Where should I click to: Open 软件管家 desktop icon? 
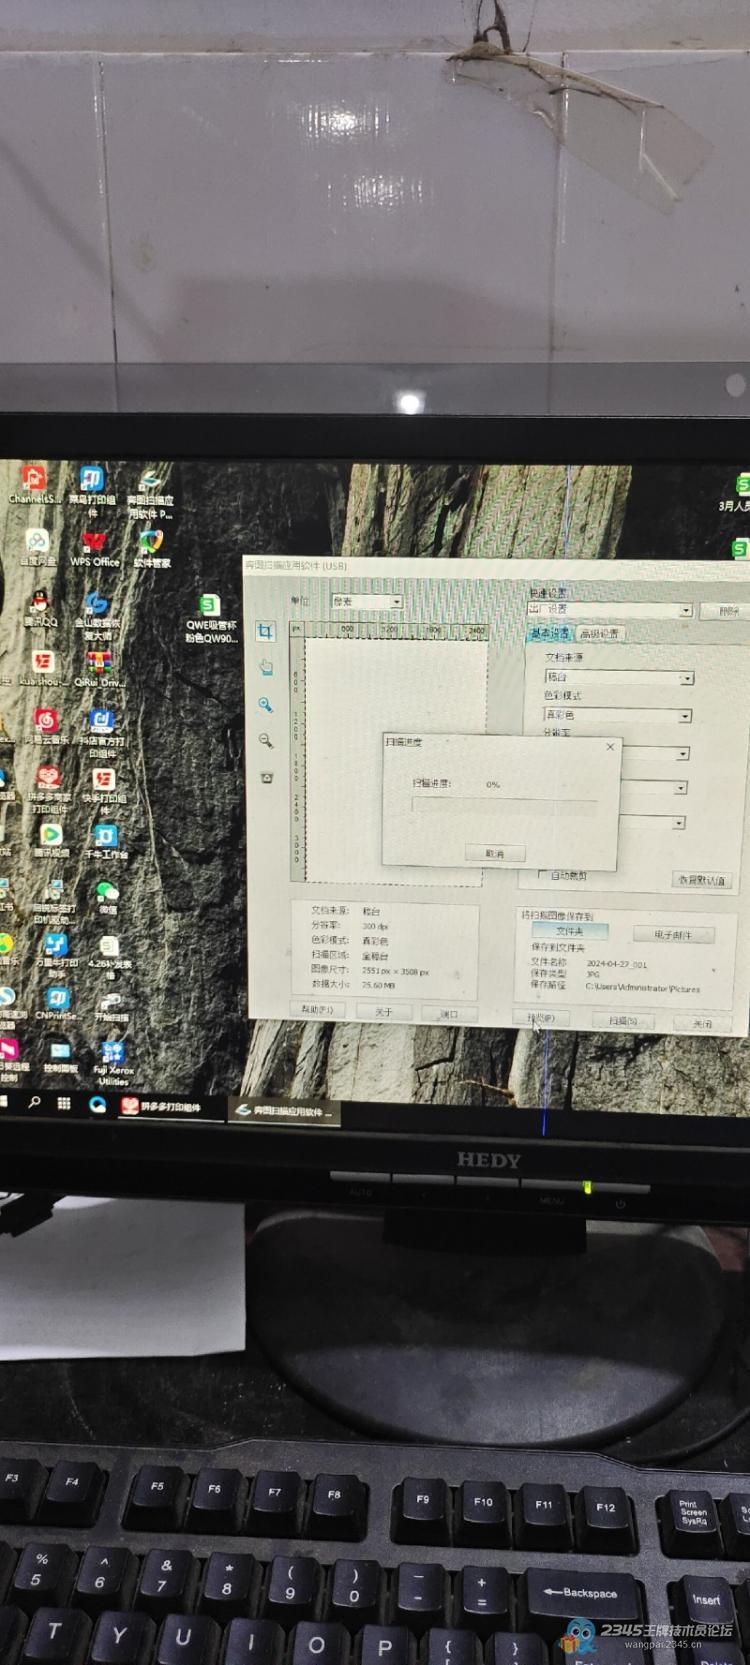150,549
